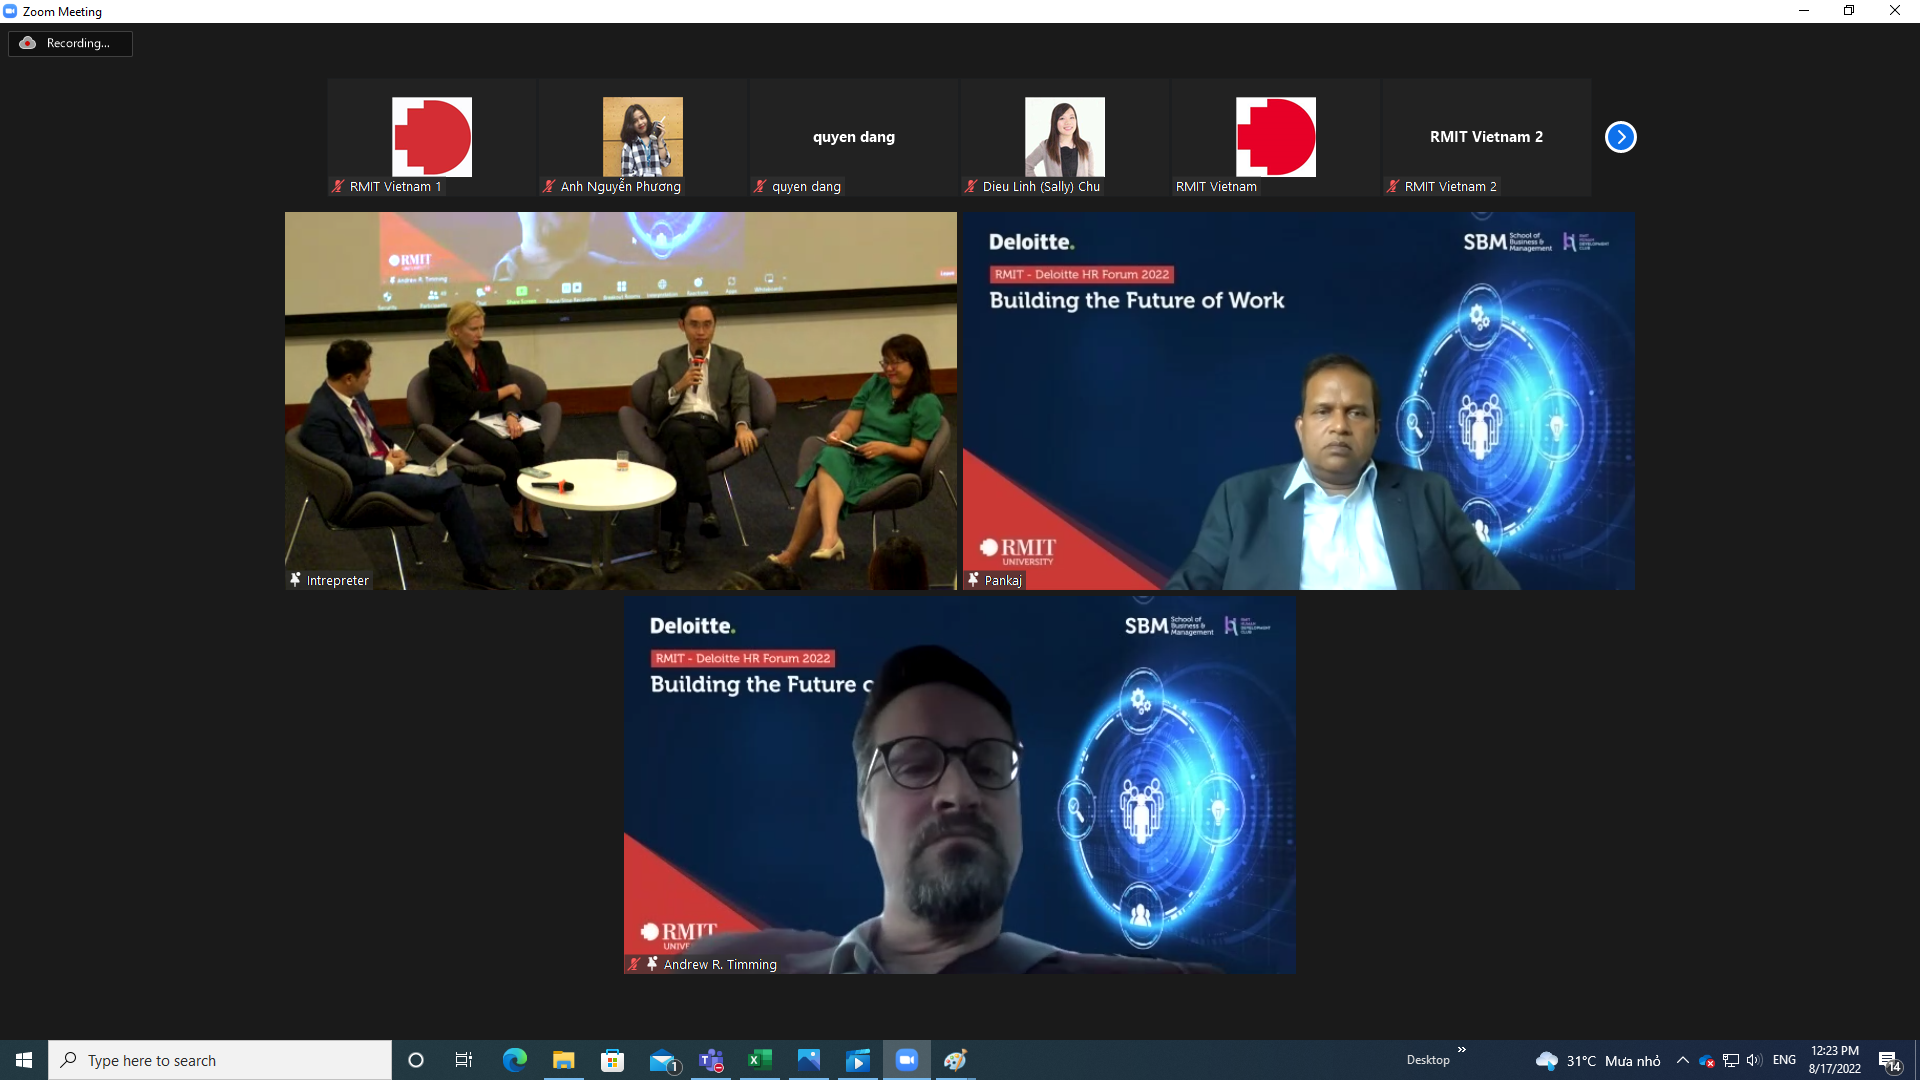1920x1080 pixels.
Task: Click the OneDrive tray icon
Action: (x=1707, y=1060)
